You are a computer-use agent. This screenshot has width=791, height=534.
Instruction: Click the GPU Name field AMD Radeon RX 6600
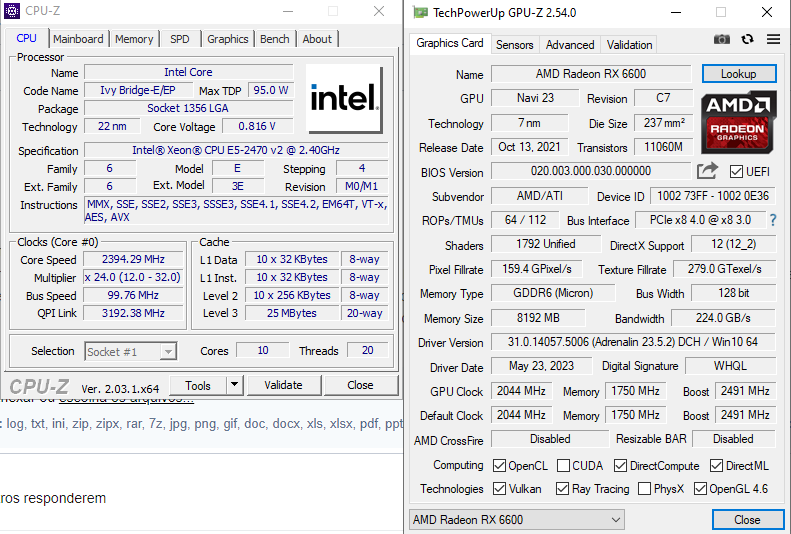[x=591, y=74]
